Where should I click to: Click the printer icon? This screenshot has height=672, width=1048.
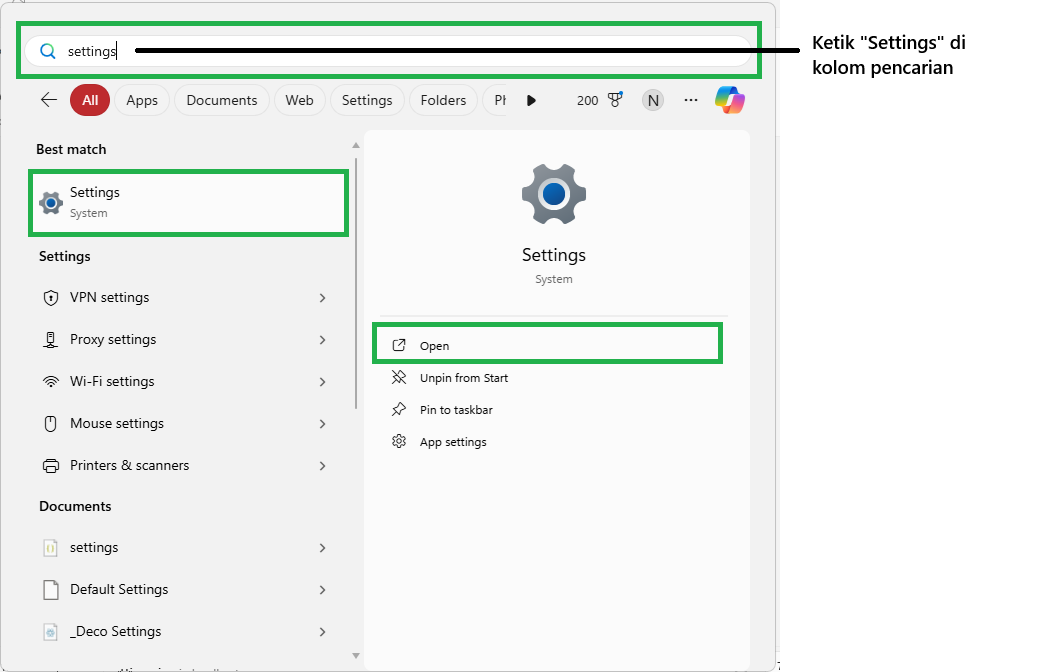pyautogui.click(x=51, y=466)
